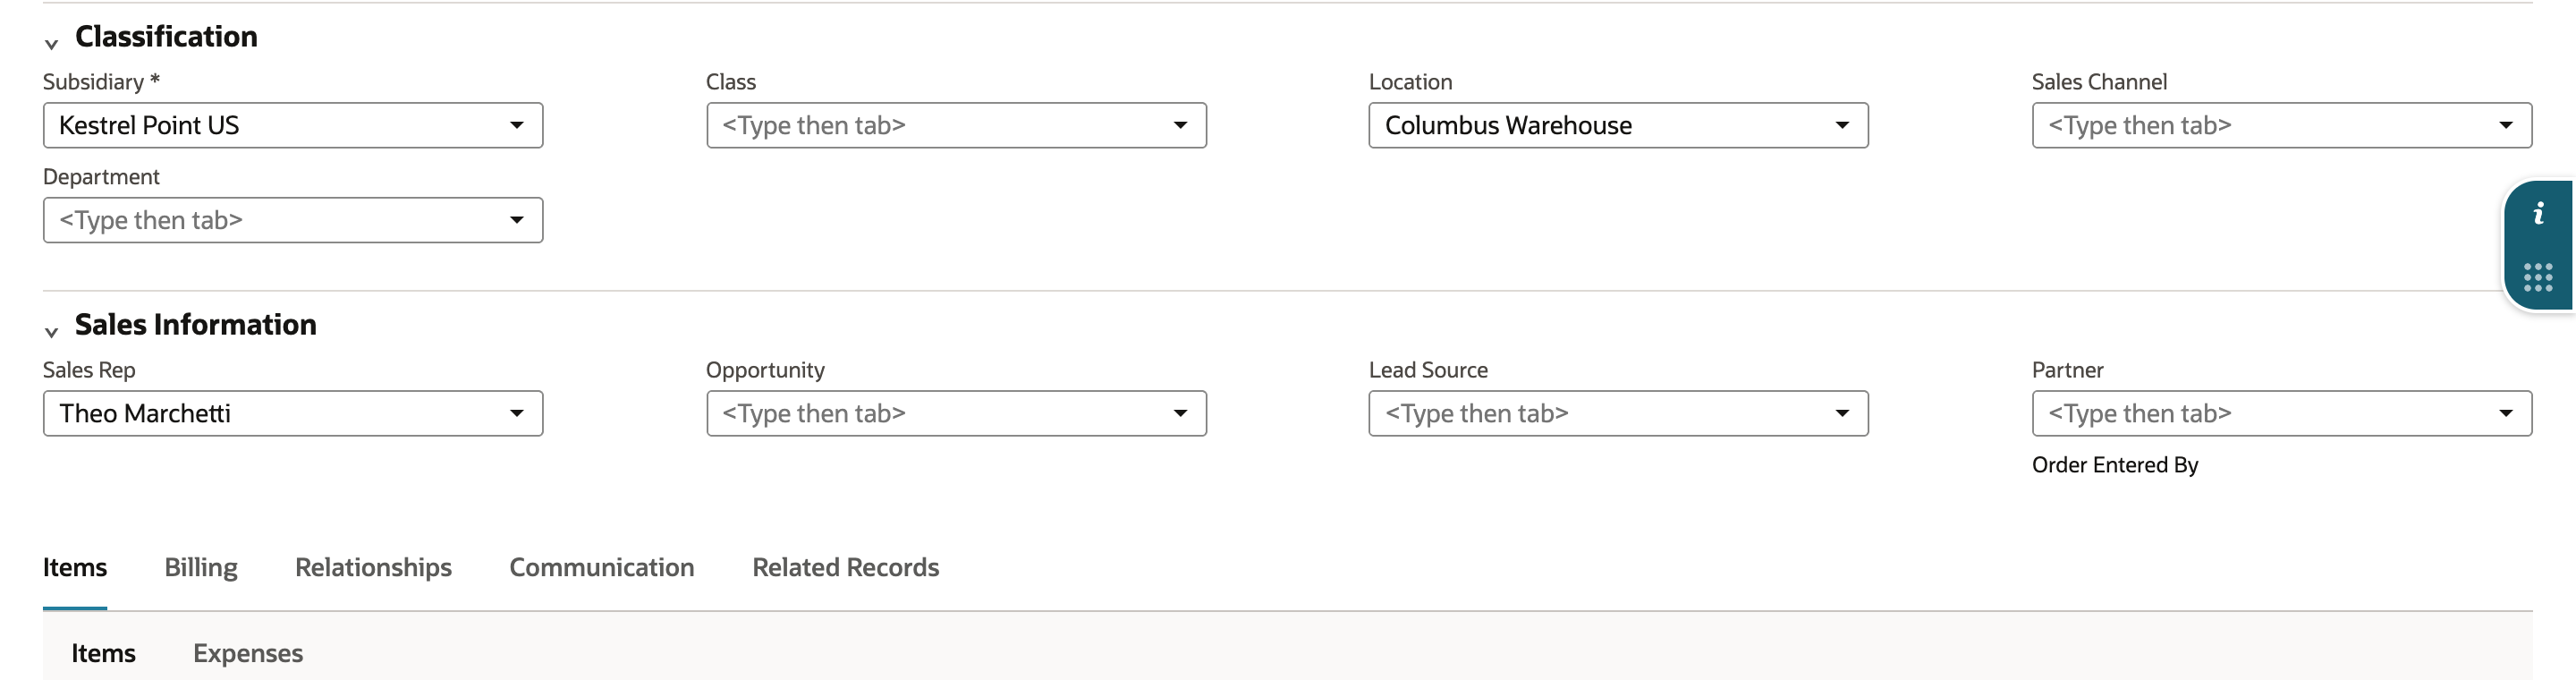Switch to the Billing tab

pos(201,567)
